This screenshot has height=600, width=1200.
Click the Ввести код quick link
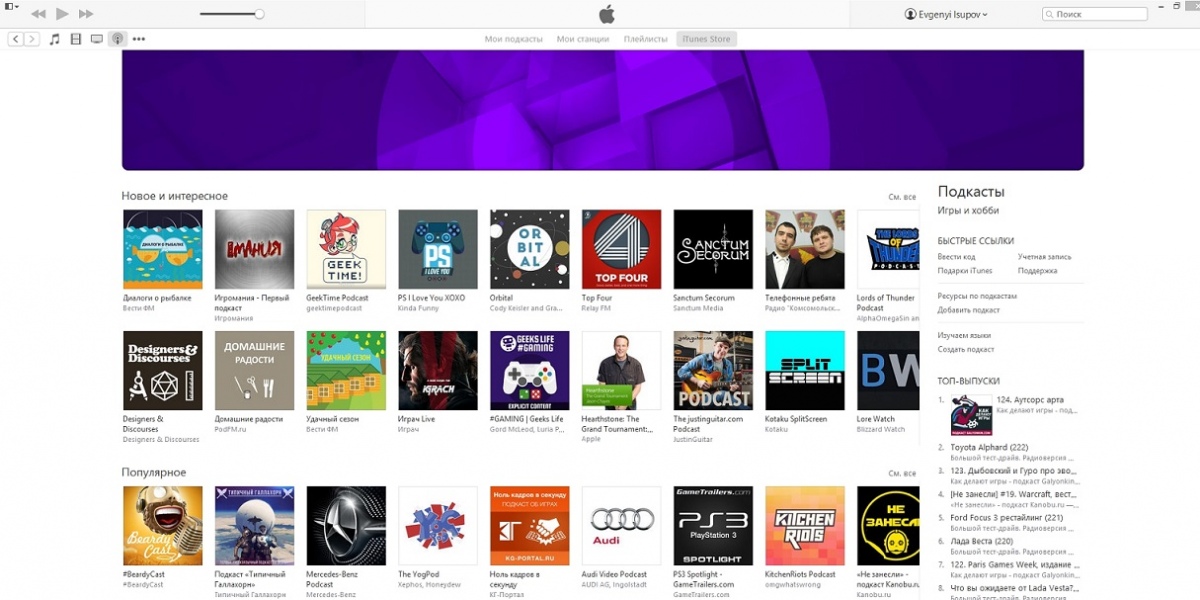[x=956, y=257]
